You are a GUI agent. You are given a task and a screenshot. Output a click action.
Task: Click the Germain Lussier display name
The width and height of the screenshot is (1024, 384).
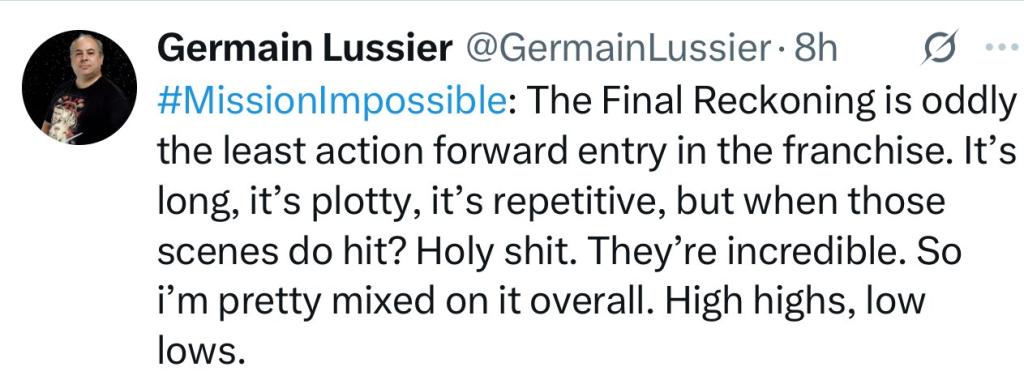click(305, 49)
